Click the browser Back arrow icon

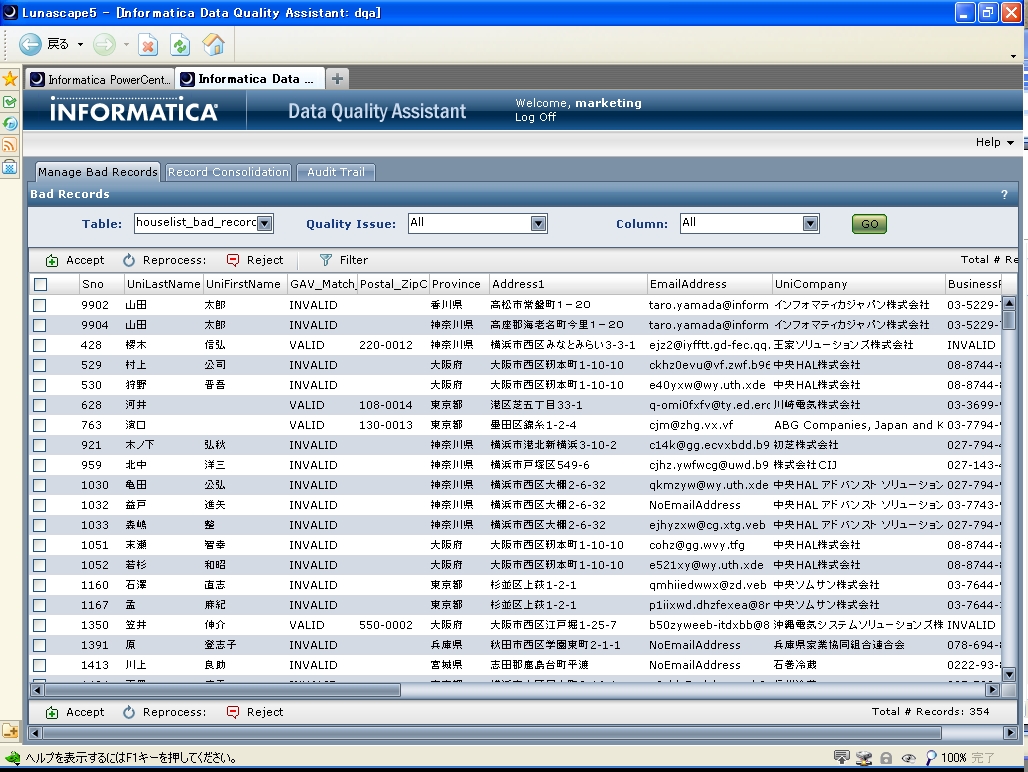[30, 44]
